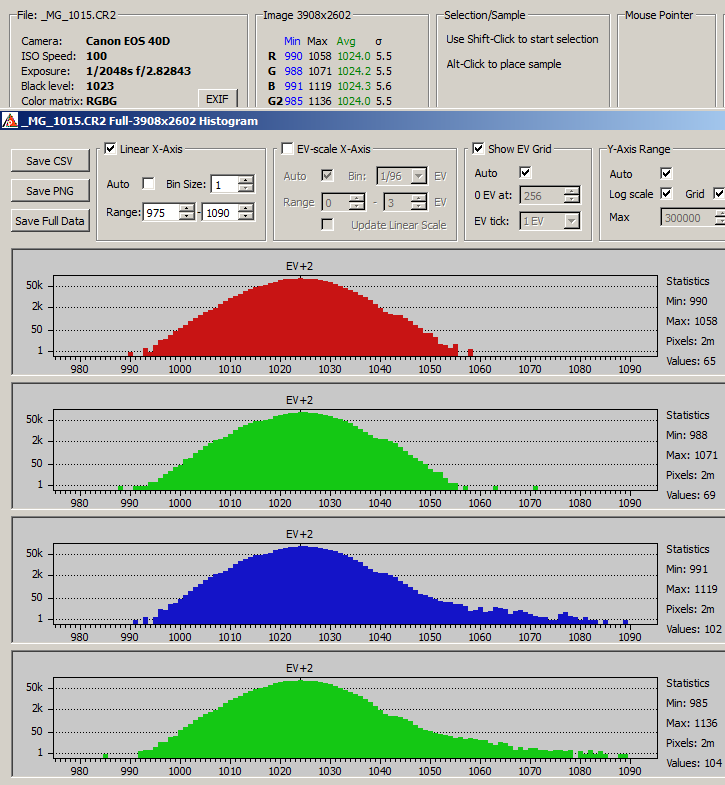Uncheck Auto in Y-Axis Range
Screen dimensions: 725x785
[667, 173]
